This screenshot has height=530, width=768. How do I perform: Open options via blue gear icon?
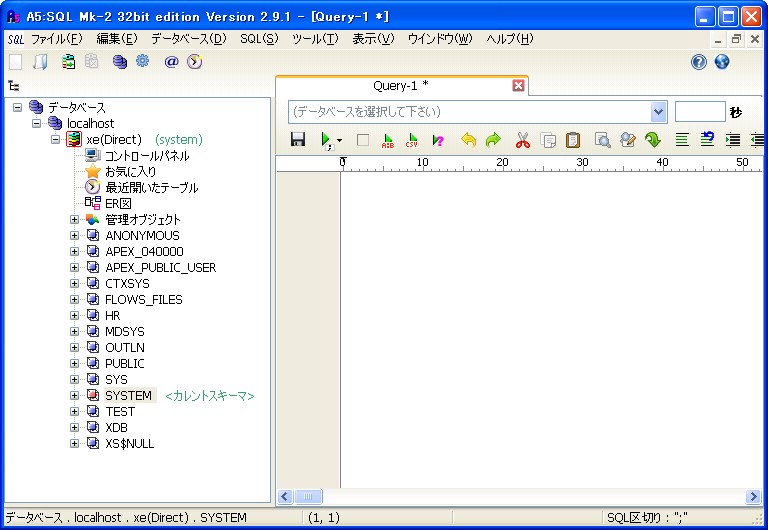pyautogui.click(x=143, y=61)
